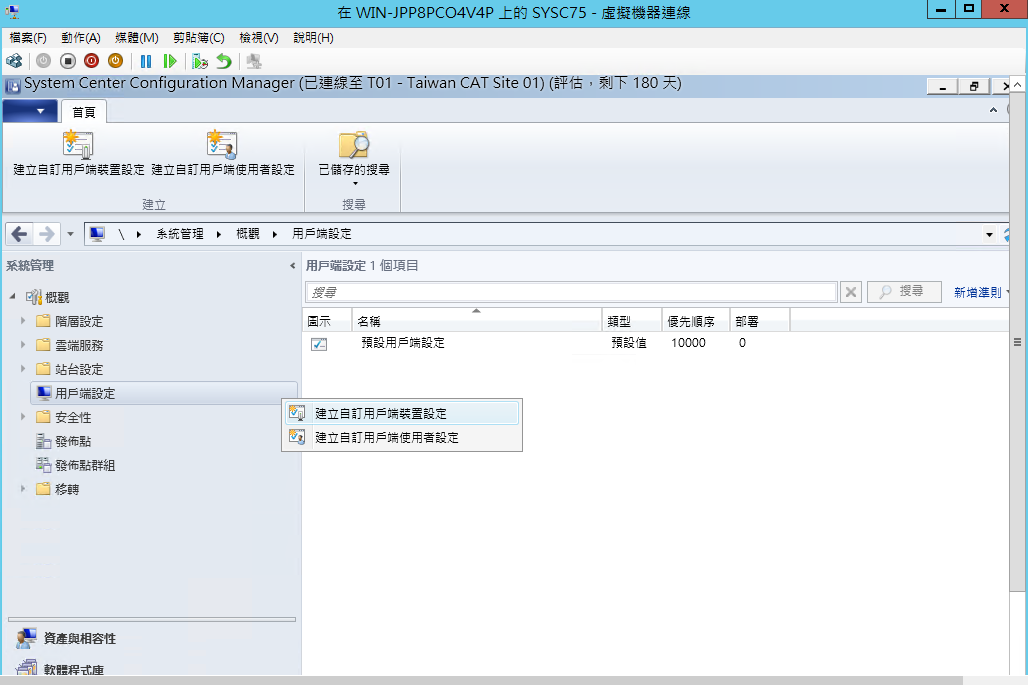Open the 檢視(V) menu

pyautogui.click(x=259, y=38)
